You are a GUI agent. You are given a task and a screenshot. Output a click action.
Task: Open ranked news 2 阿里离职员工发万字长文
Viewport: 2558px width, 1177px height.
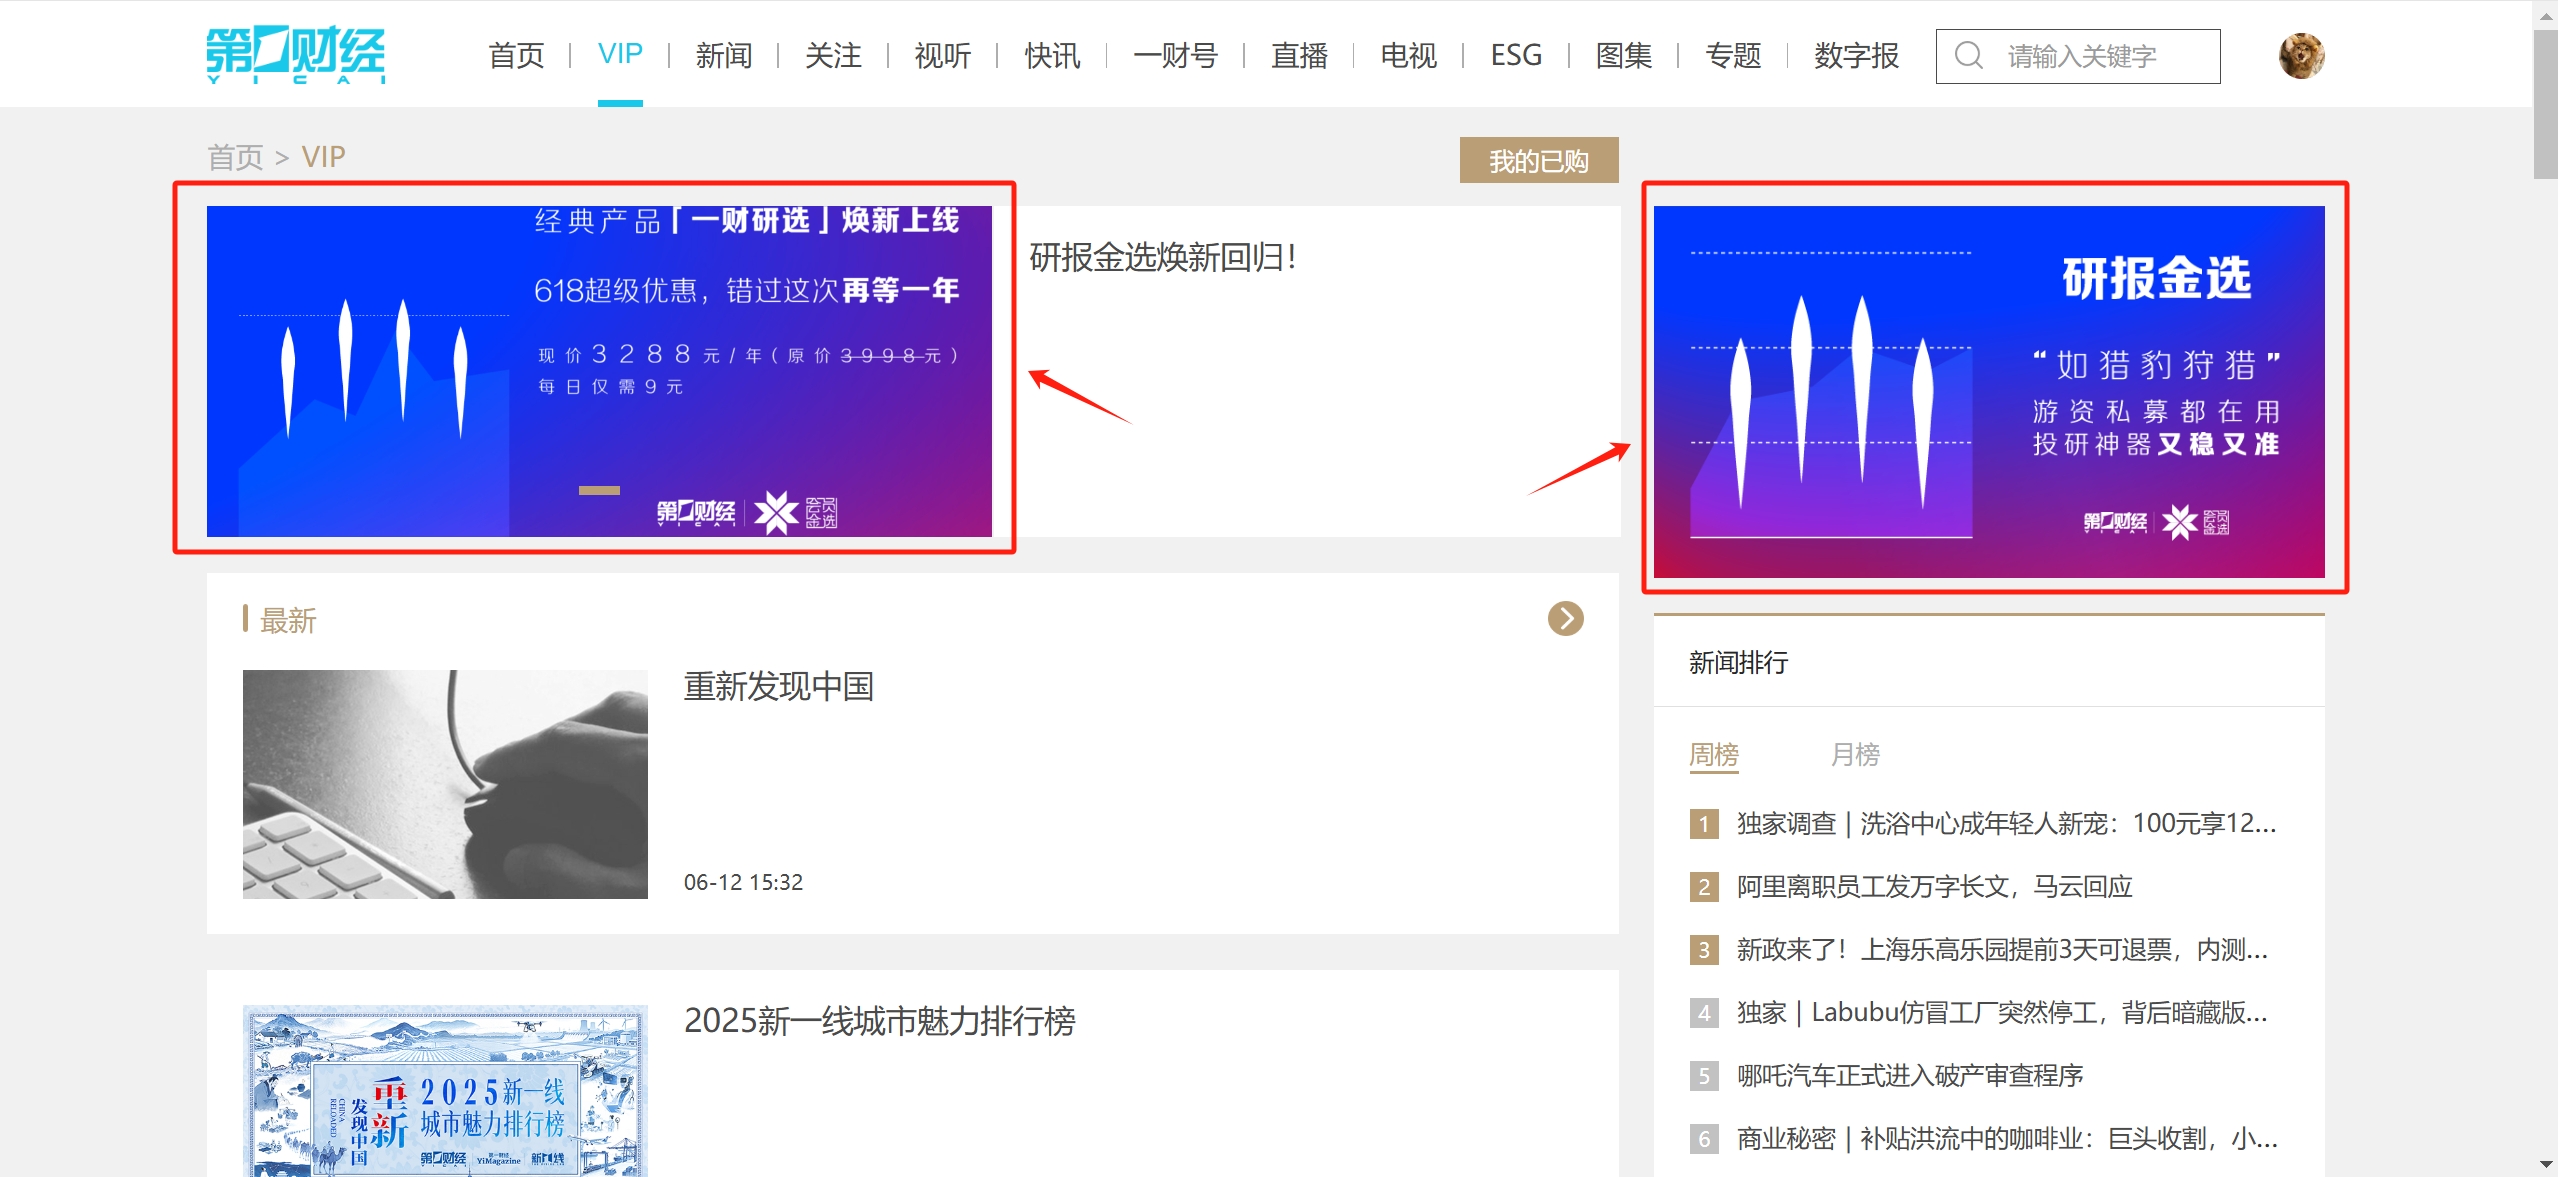pos(1934,886)
